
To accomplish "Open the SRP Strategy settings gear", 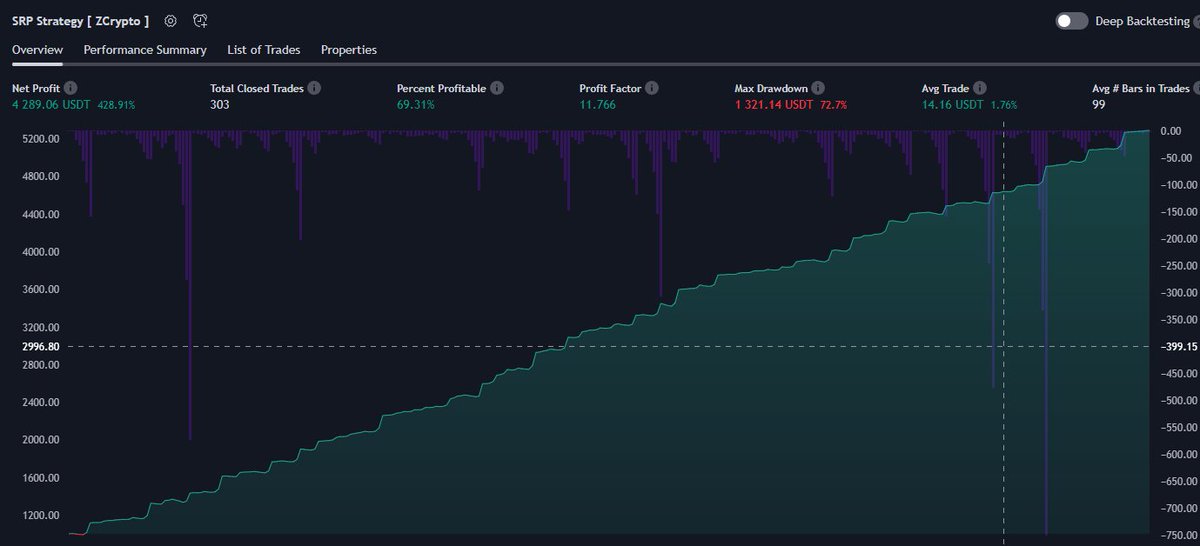I will click(x=171, y=21).
